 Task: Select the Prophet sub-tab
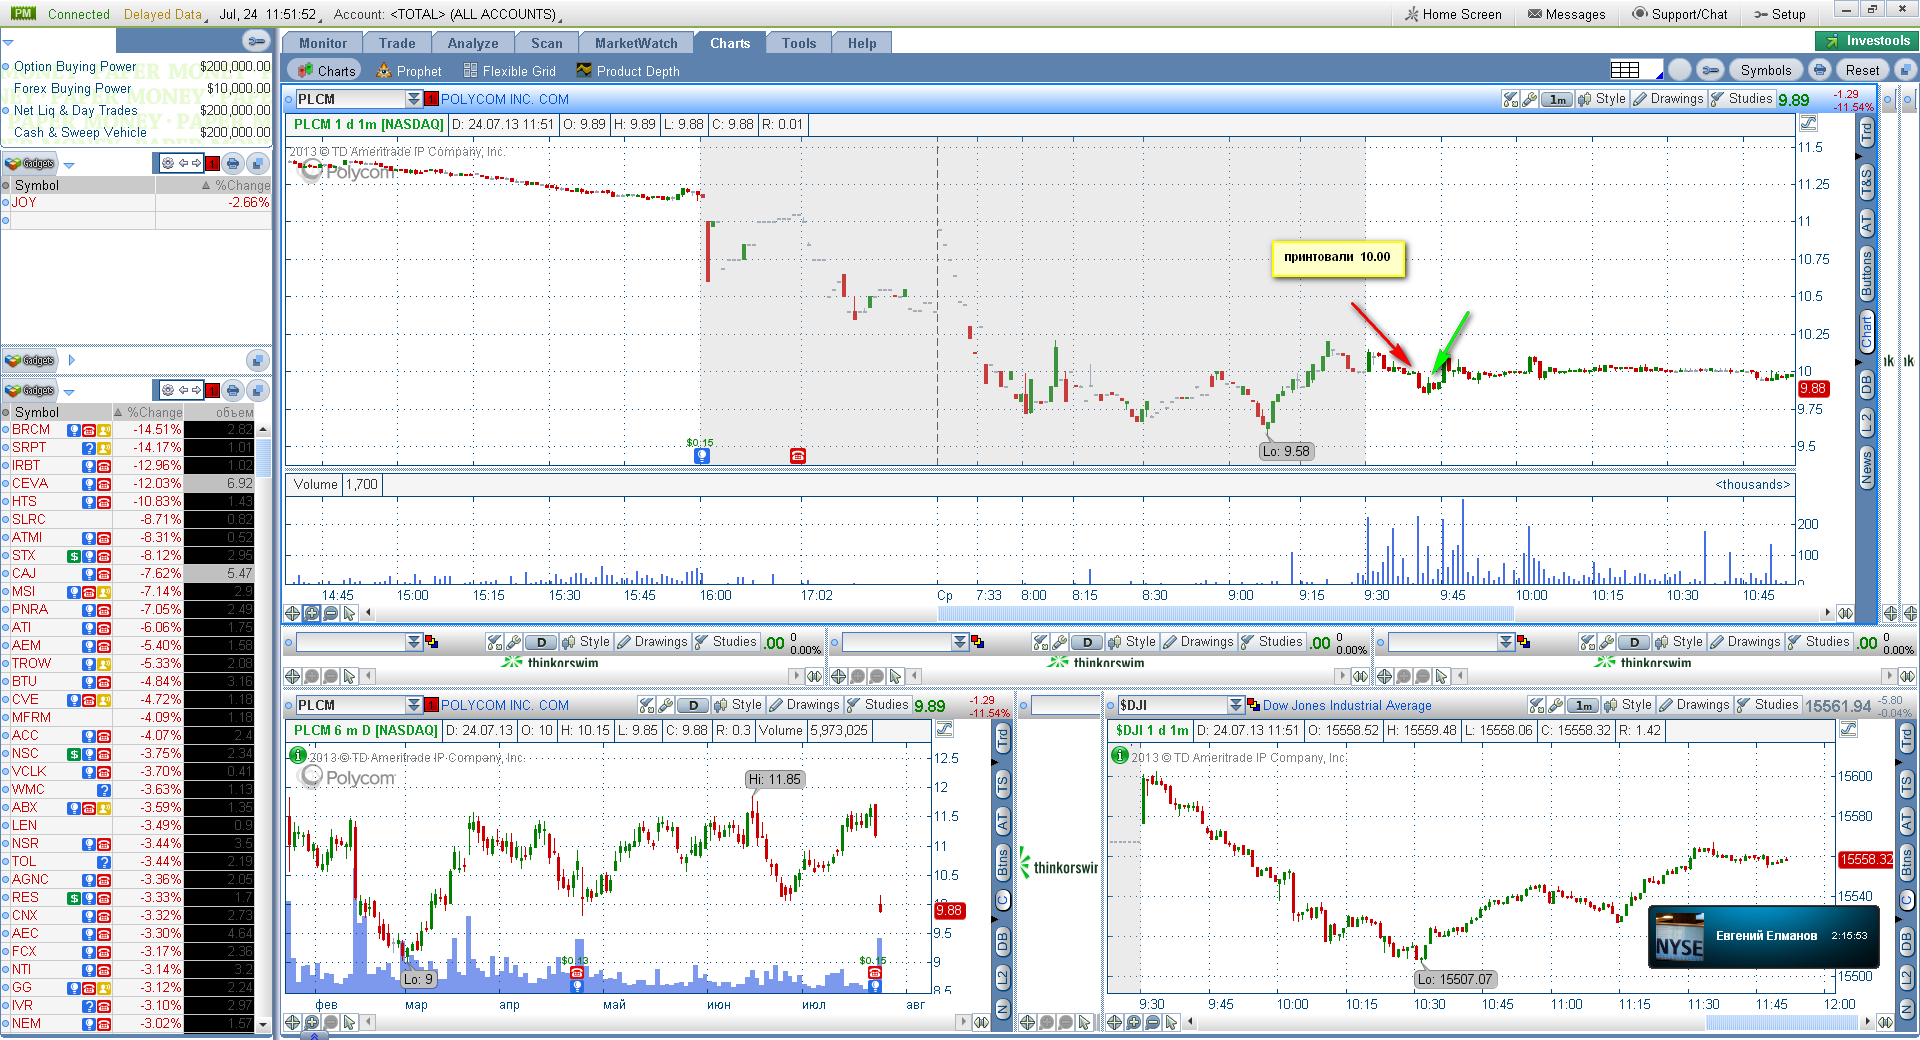[x=408, y=71]
